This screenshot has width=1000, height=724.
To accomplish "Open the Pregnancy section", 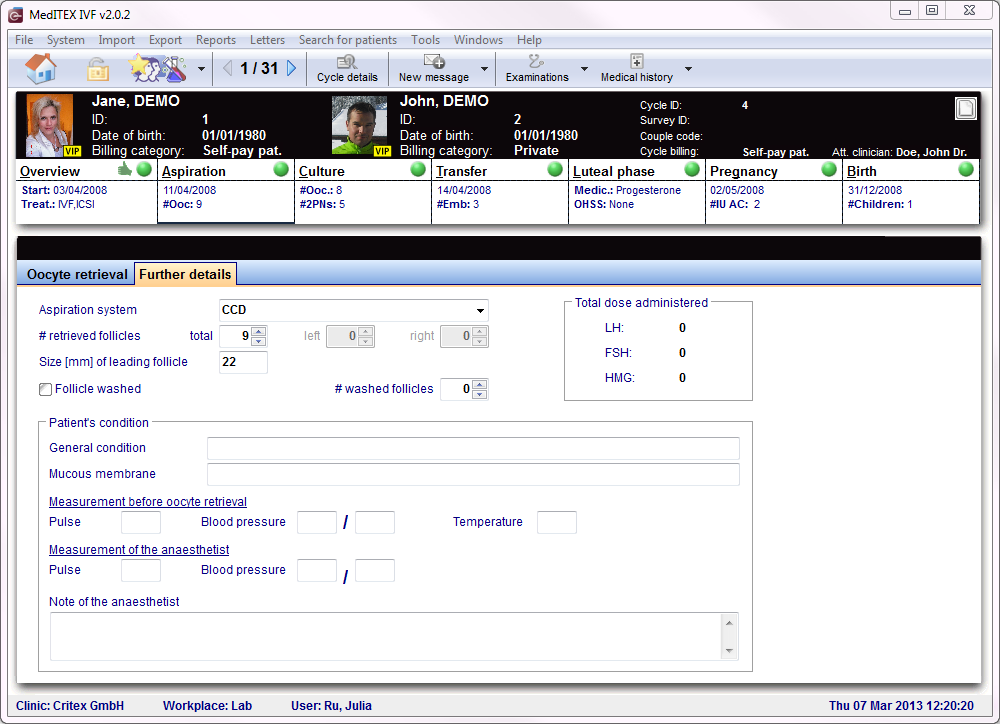I will [x=744, y=172].
